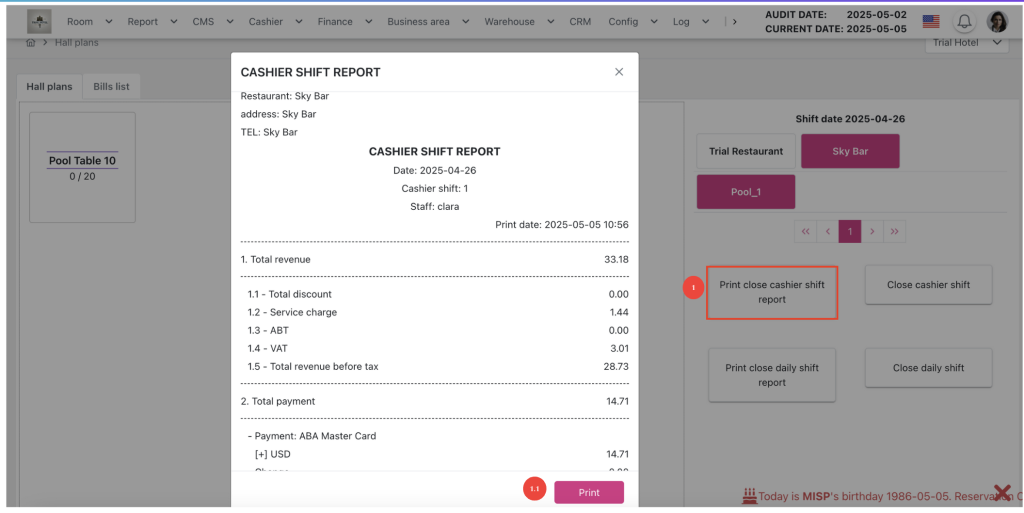The image size is (1024, 513).
Task: Close the Cashier Shift Report dialog
Action: point(619,72)
